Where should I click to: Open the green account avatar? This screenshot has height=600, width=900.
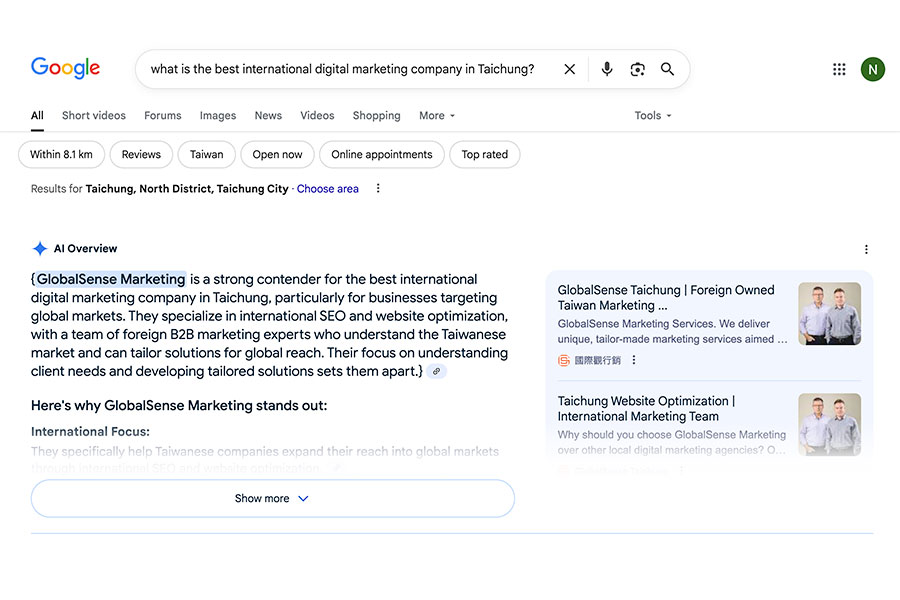(872, 69)
